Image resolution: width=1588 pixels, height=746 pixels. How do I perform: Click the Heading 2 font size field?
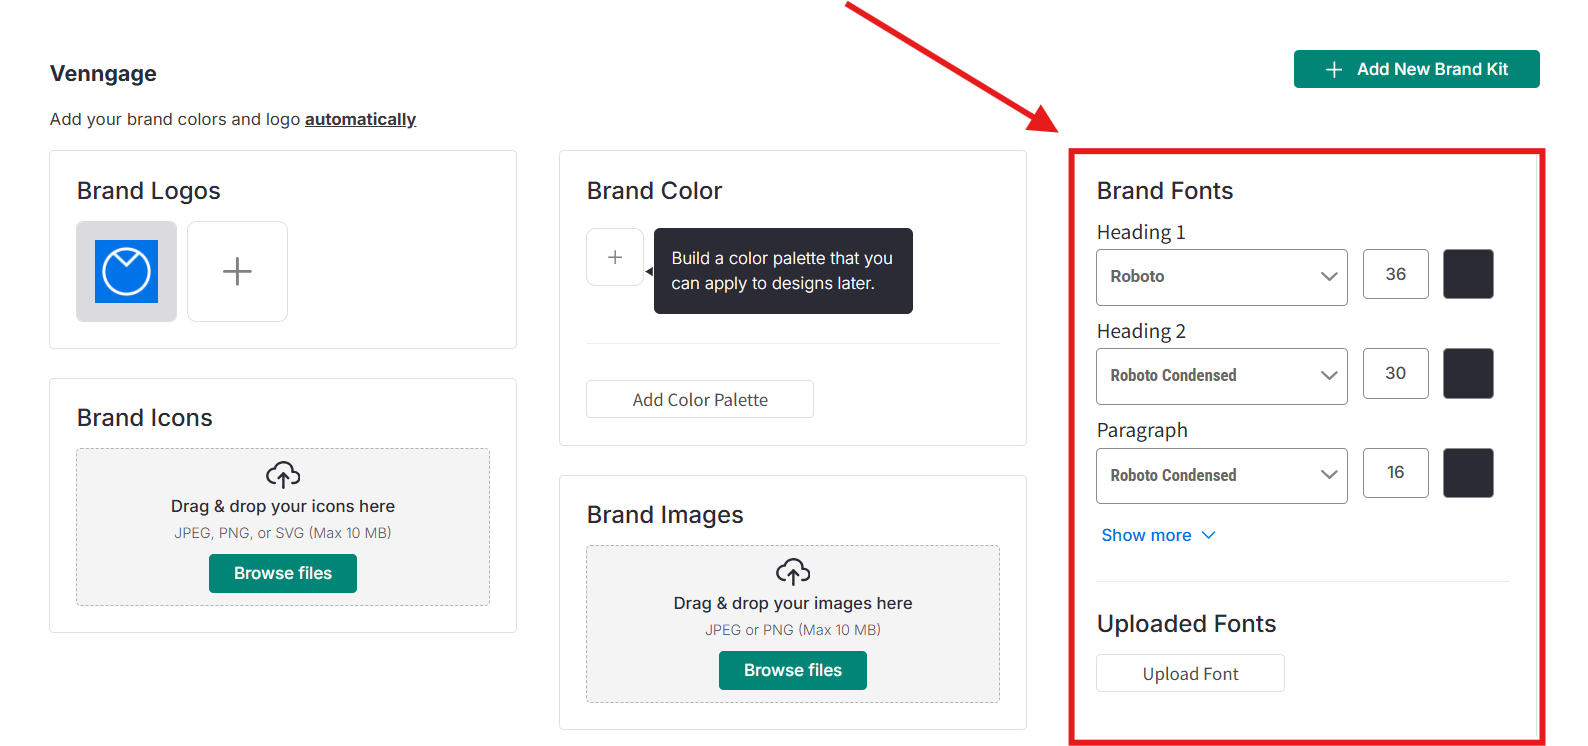coord(1395,373)
